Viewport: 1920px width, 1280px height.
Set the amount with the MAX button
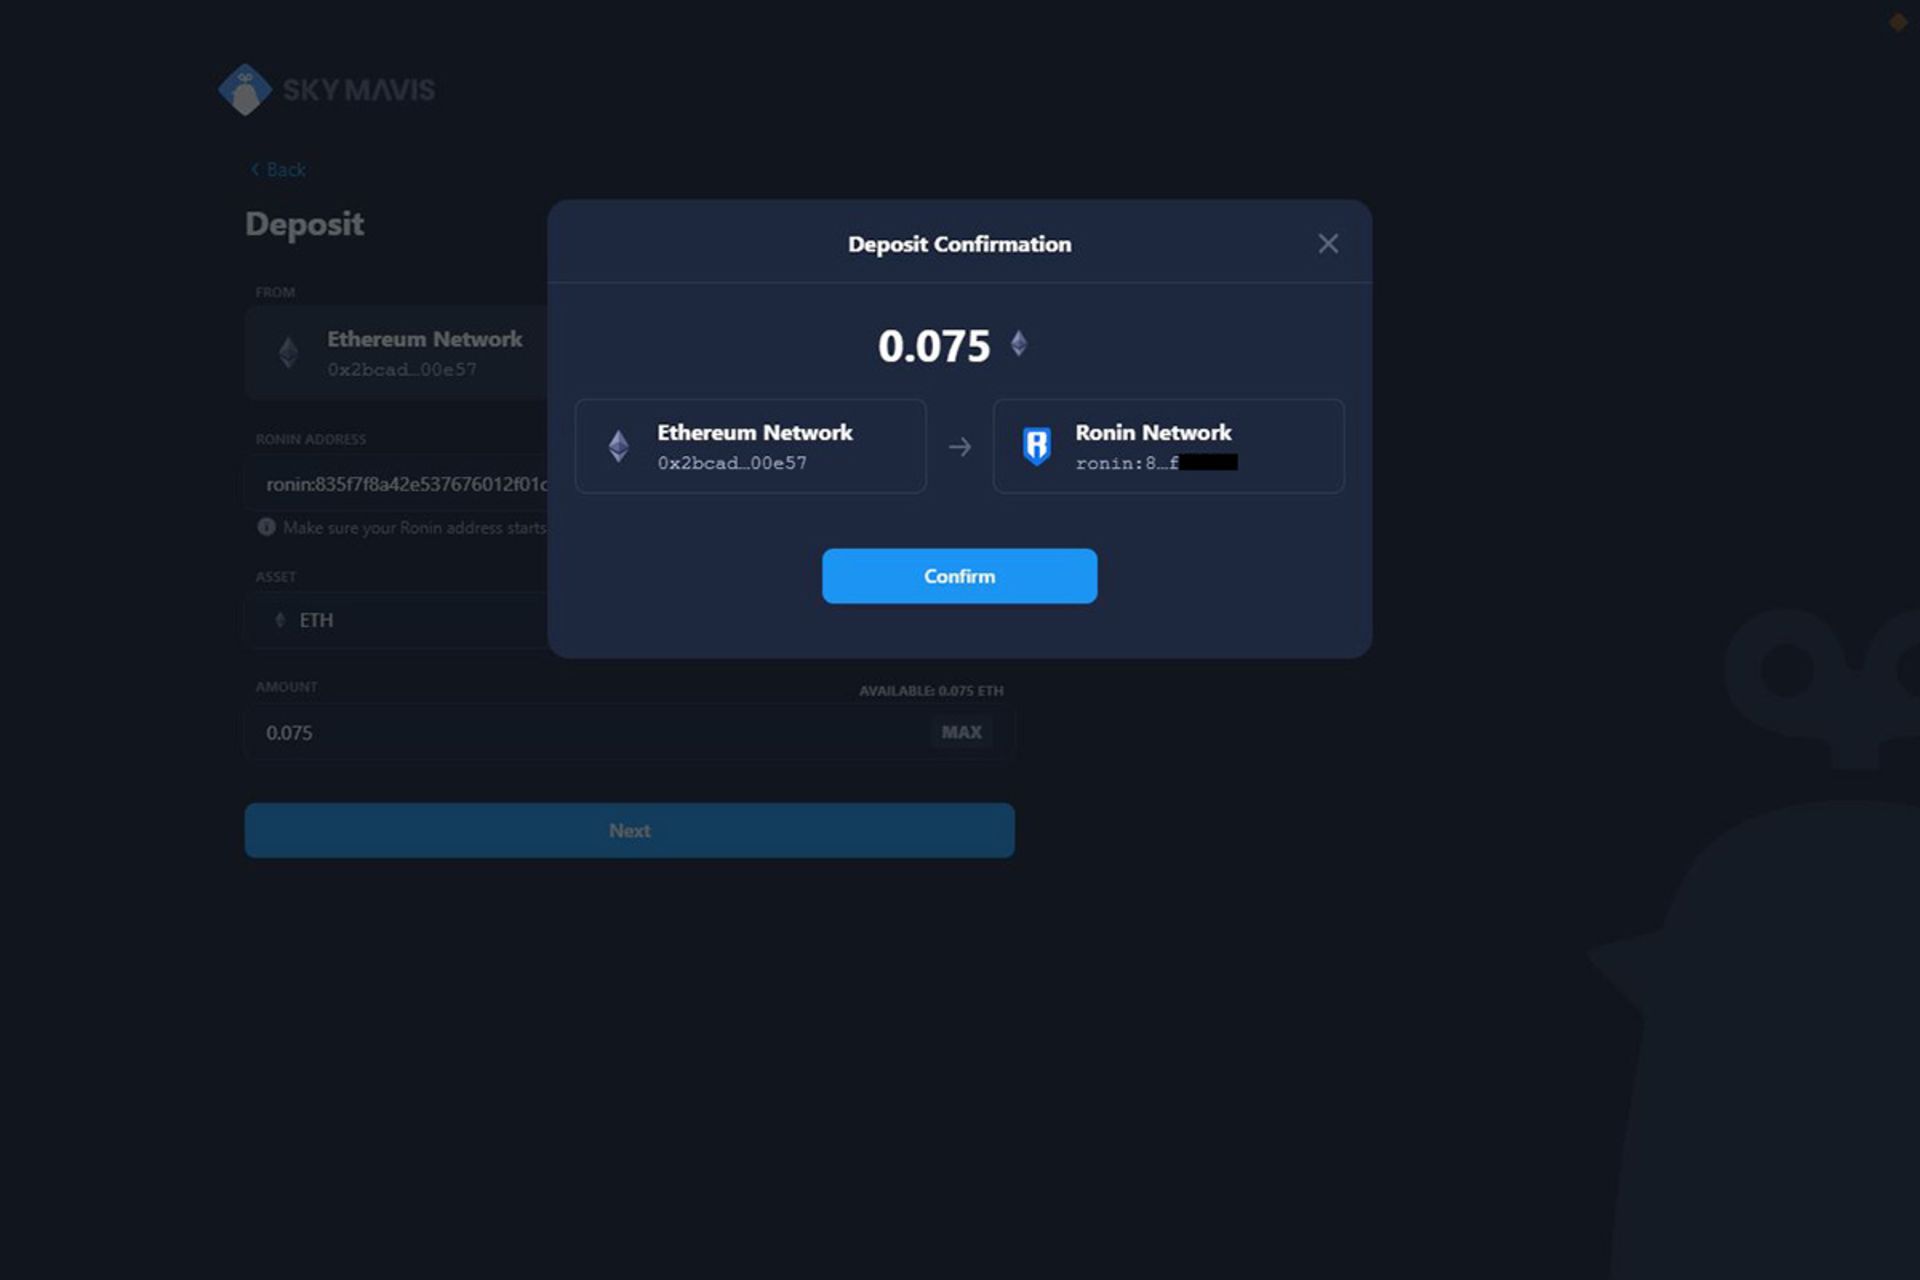[961, 732]
